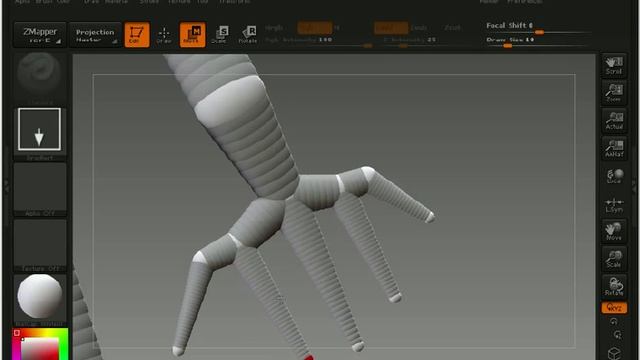The image size is (640, 360).
Task: Enable the Mrgb paint mode
Action: pos(274,28)
